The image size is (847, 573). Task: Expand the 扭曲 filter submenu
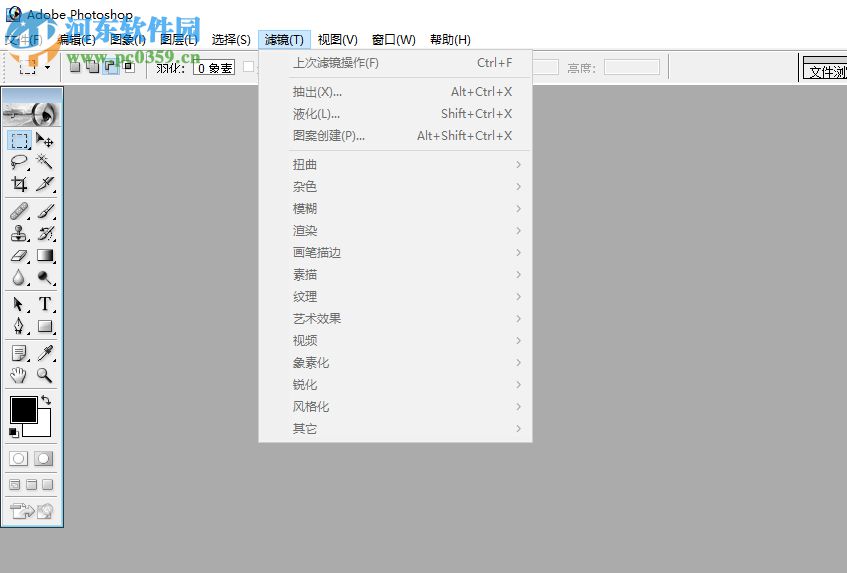point(395,165)
